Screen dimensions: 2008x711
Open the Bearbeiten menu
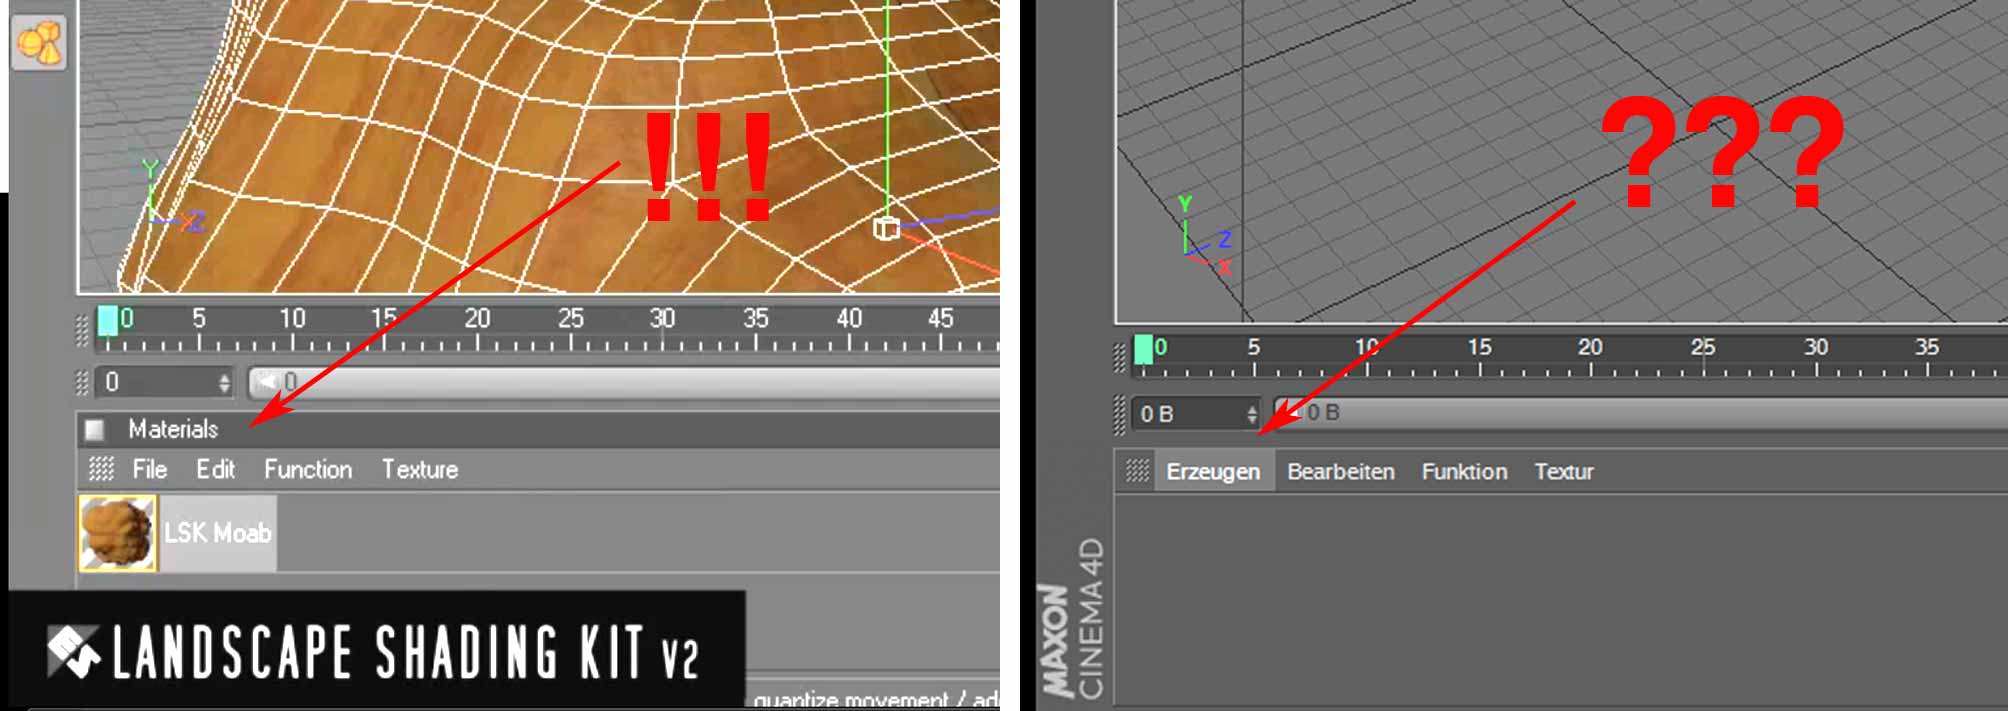(1340, 471)
